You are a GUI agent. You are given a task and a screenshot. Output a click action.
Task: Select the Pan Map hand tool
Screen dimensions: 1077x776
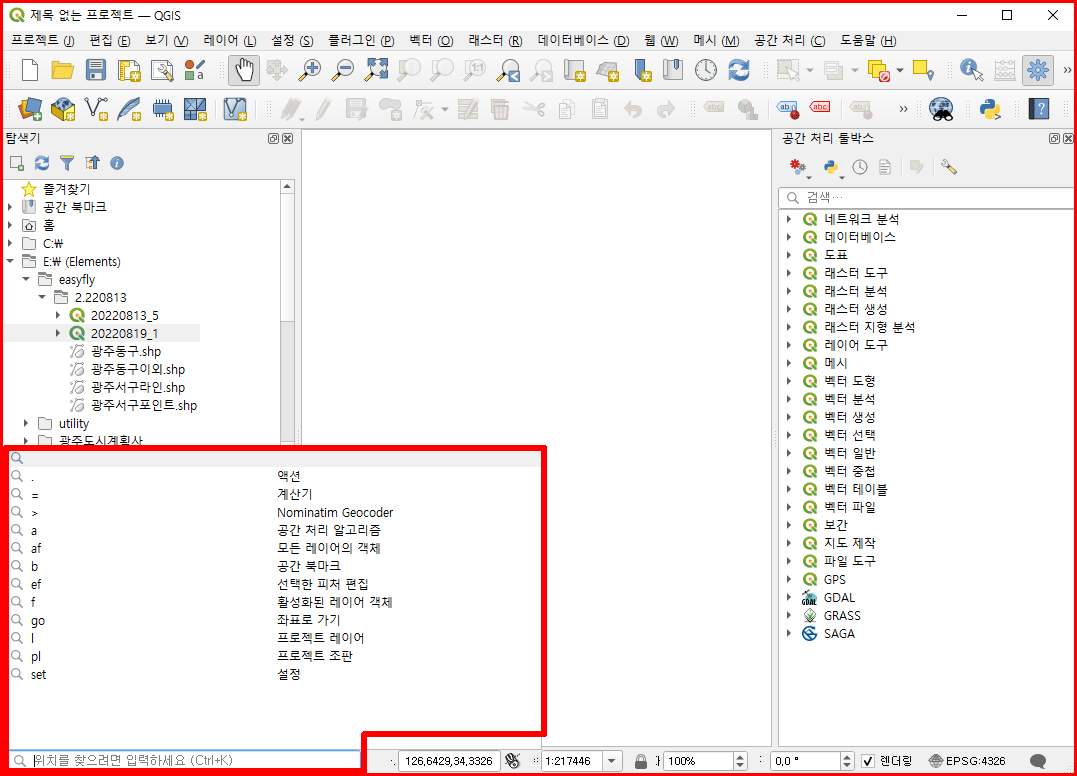click(244, 70)
